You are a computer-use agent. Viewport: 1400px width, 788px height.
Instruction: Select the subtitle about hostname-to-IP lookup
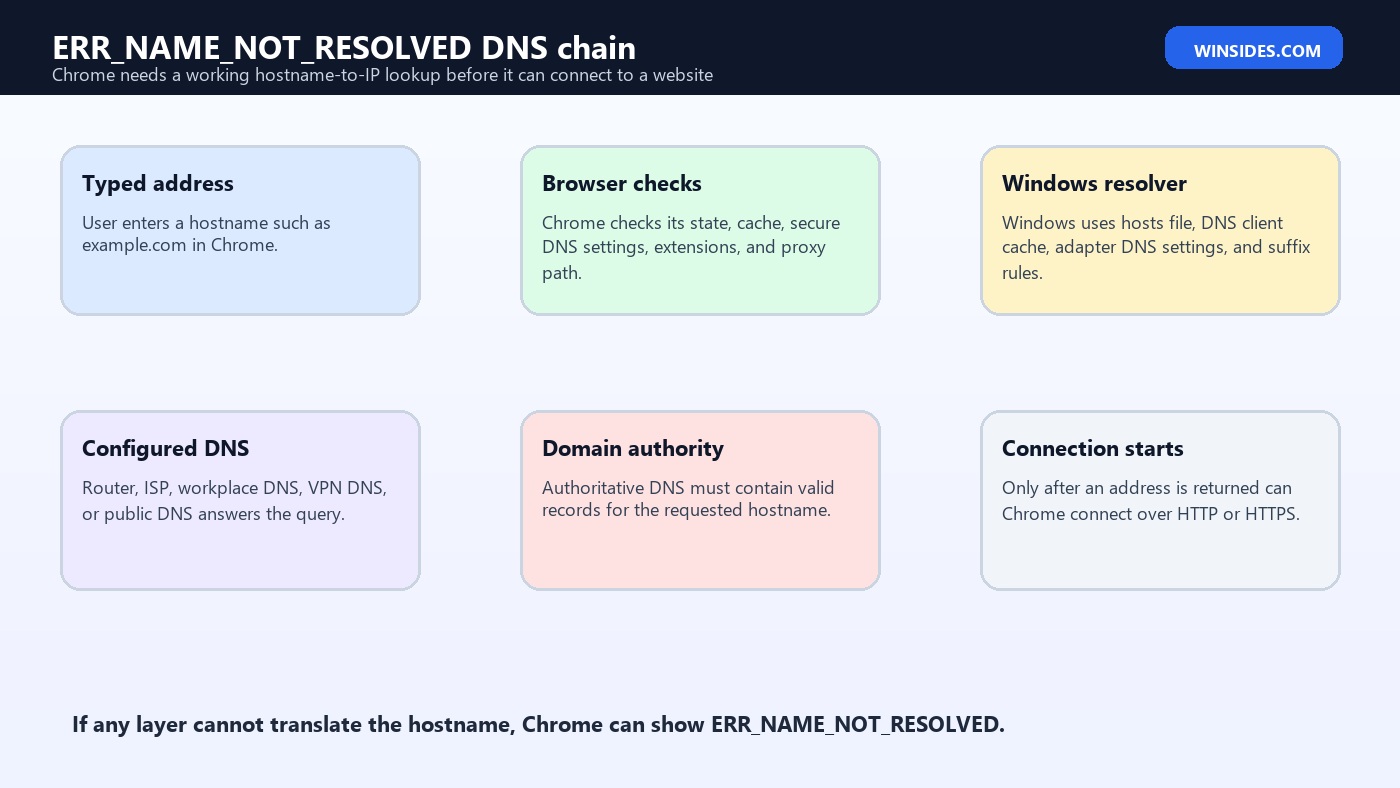click(382, 75)
